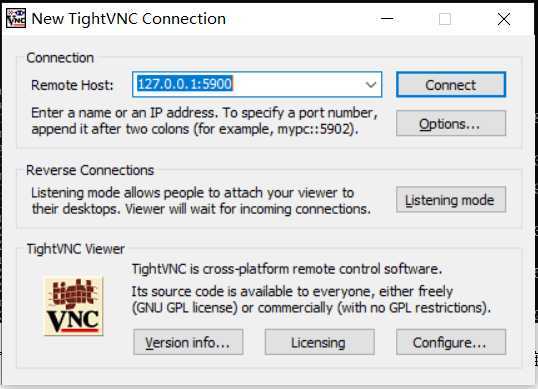Open the Configure settings dialog
This screenshot has width=538, height=389.
[451, 342]
